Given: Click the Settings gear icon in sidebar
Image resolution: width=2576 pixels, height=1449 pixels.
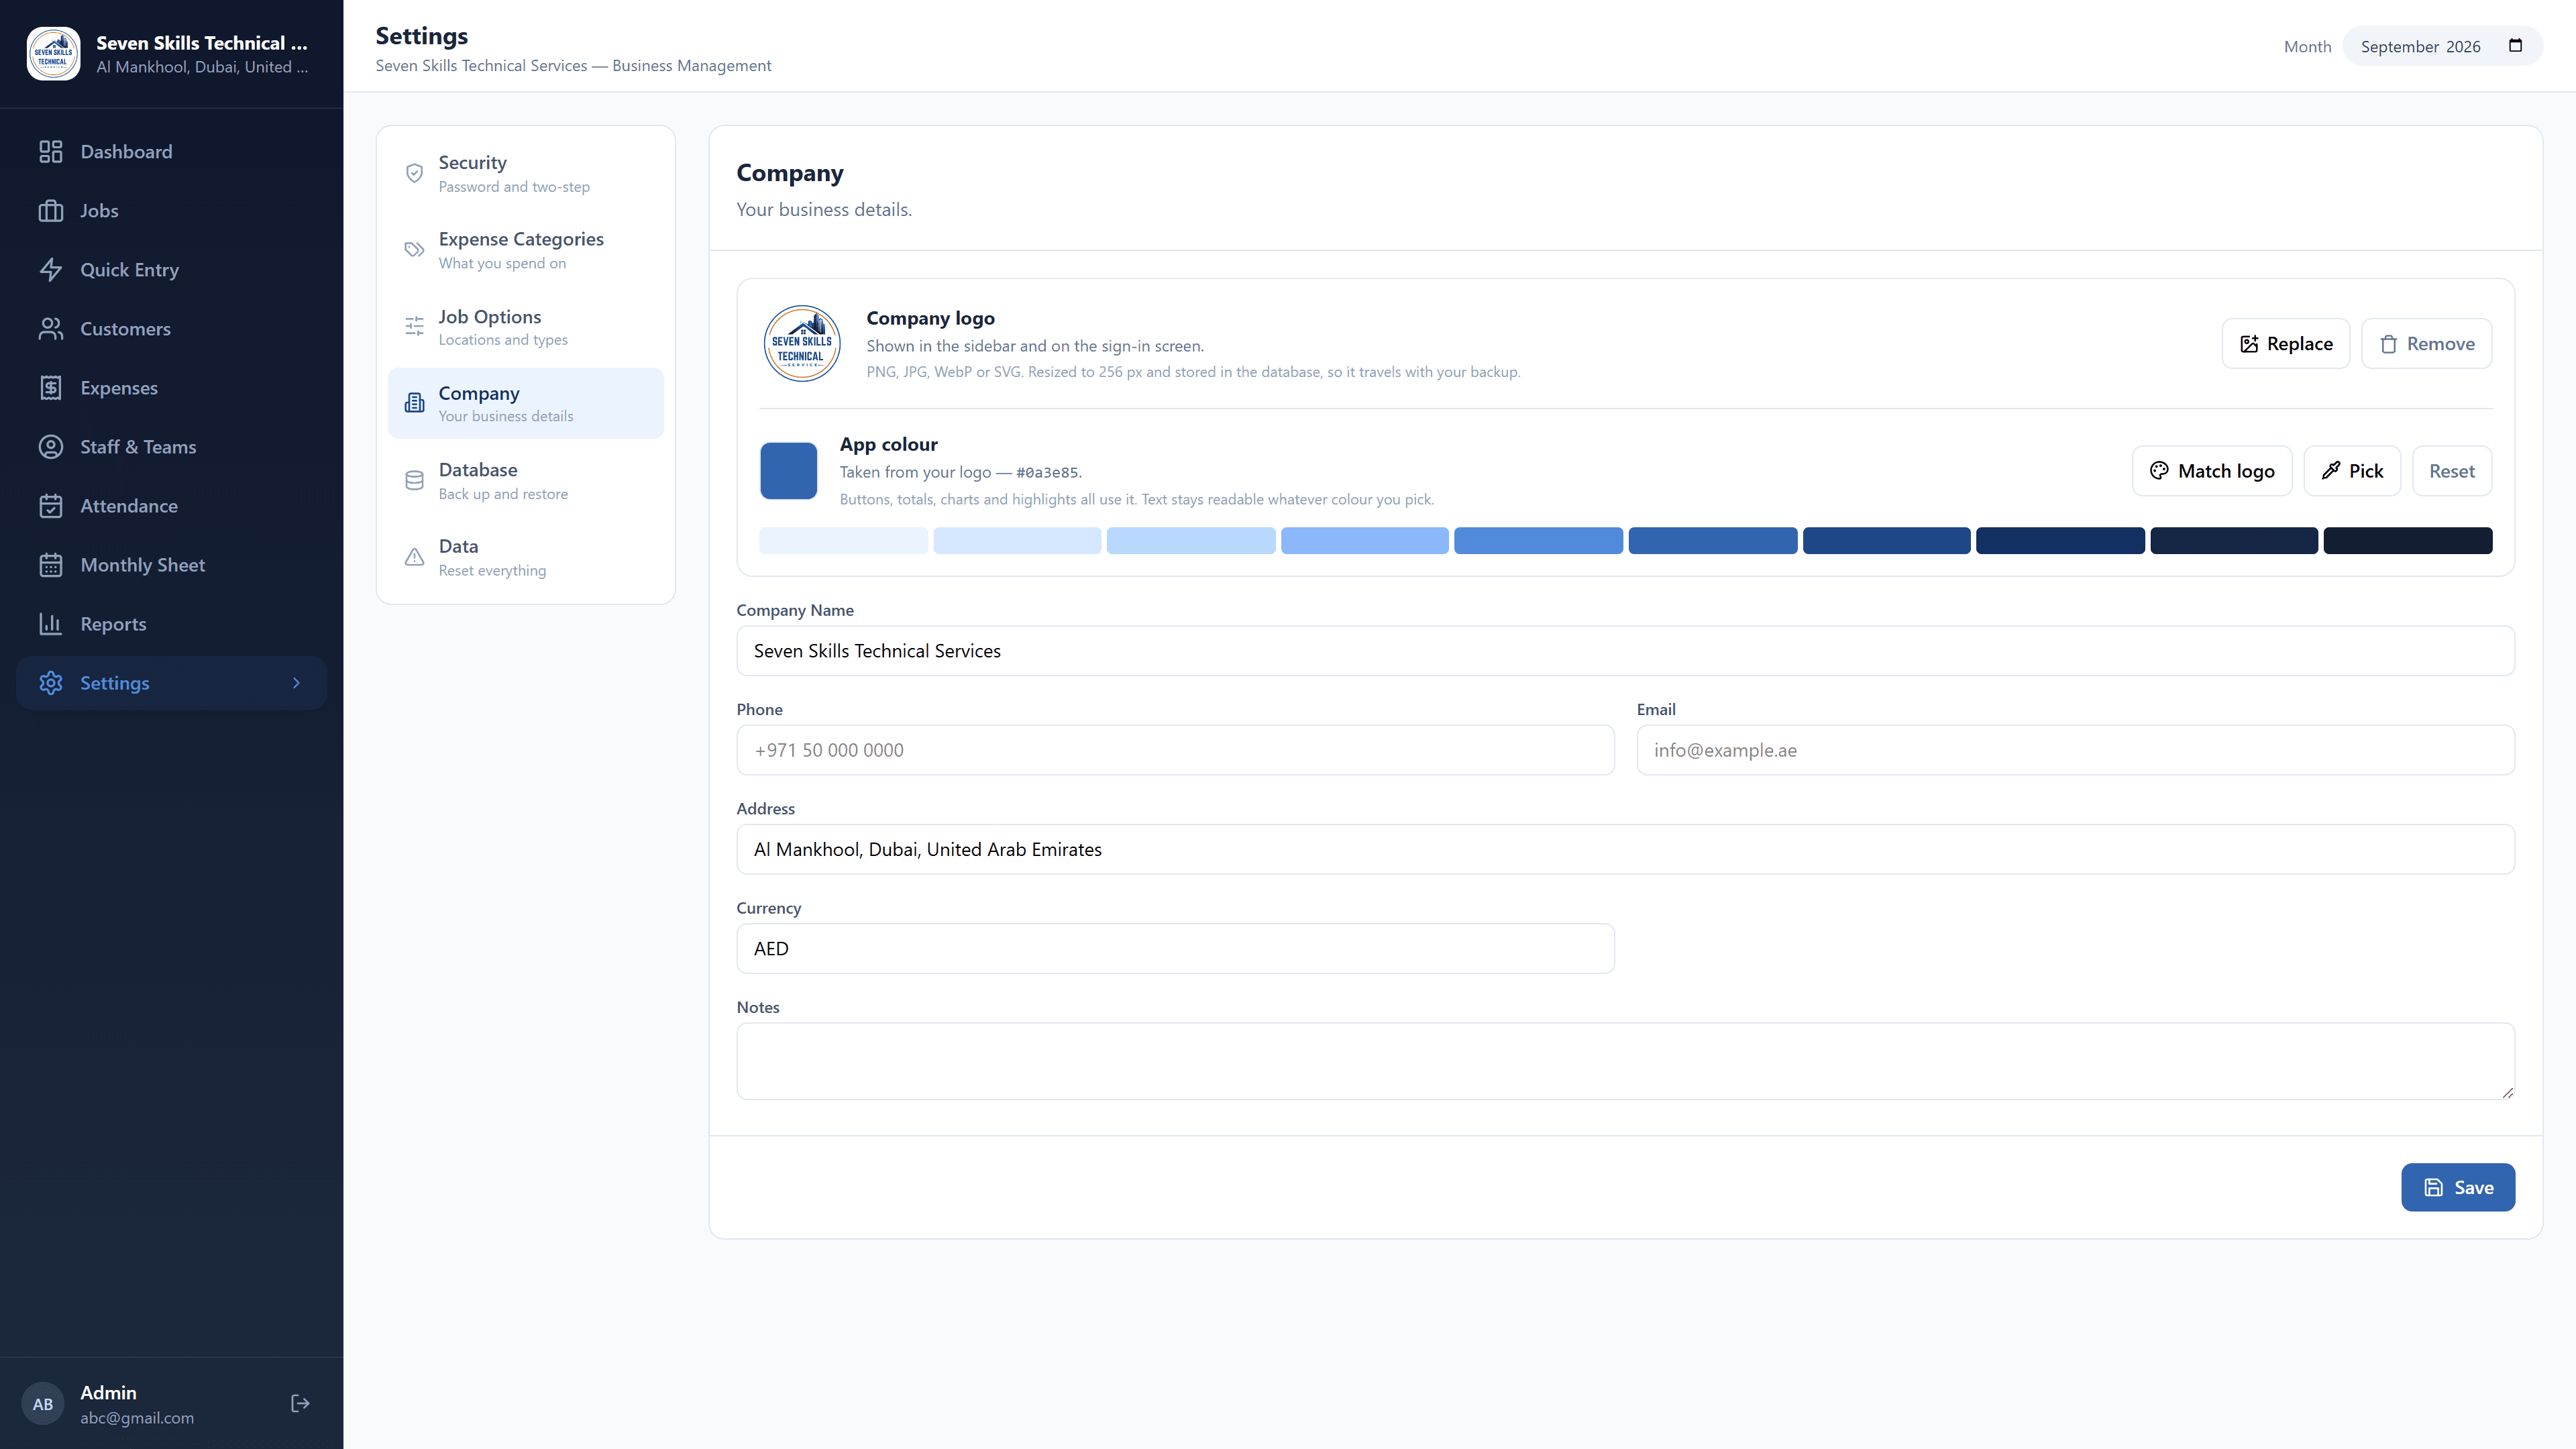Looking at the screenshot, I should point(51,683).
